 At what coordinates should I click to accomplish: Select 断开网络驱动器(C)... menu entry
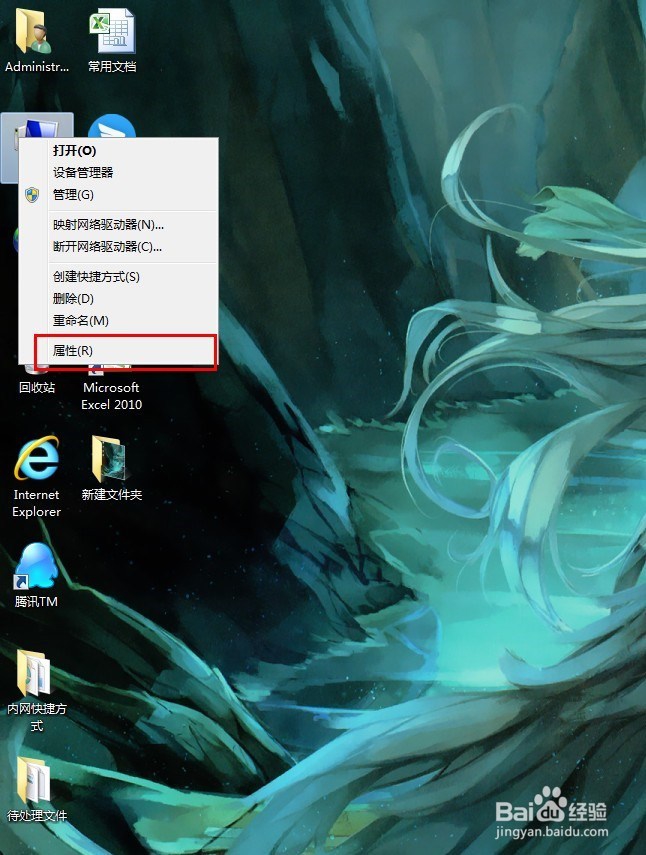pos(118,246)
